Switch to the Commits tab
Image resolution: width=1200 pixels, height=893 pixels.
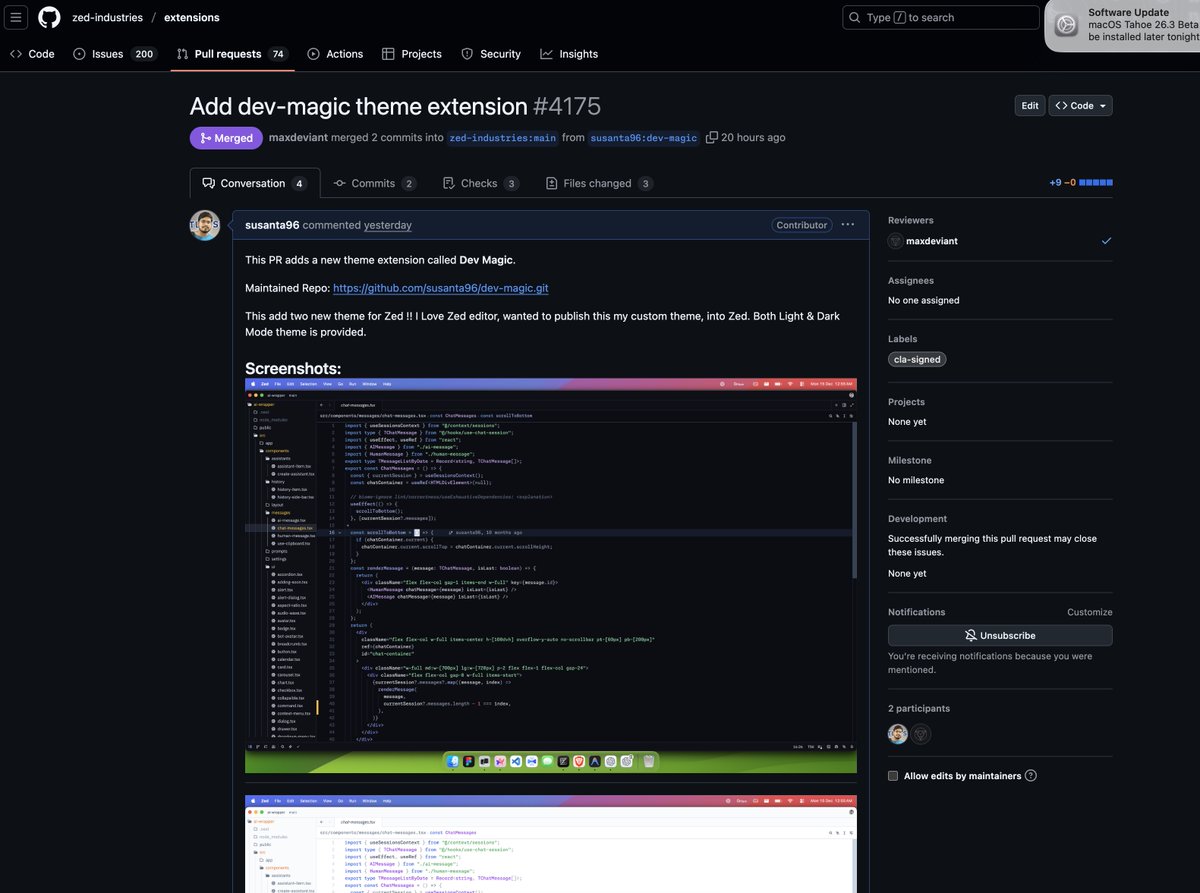(x=374, y=184)
